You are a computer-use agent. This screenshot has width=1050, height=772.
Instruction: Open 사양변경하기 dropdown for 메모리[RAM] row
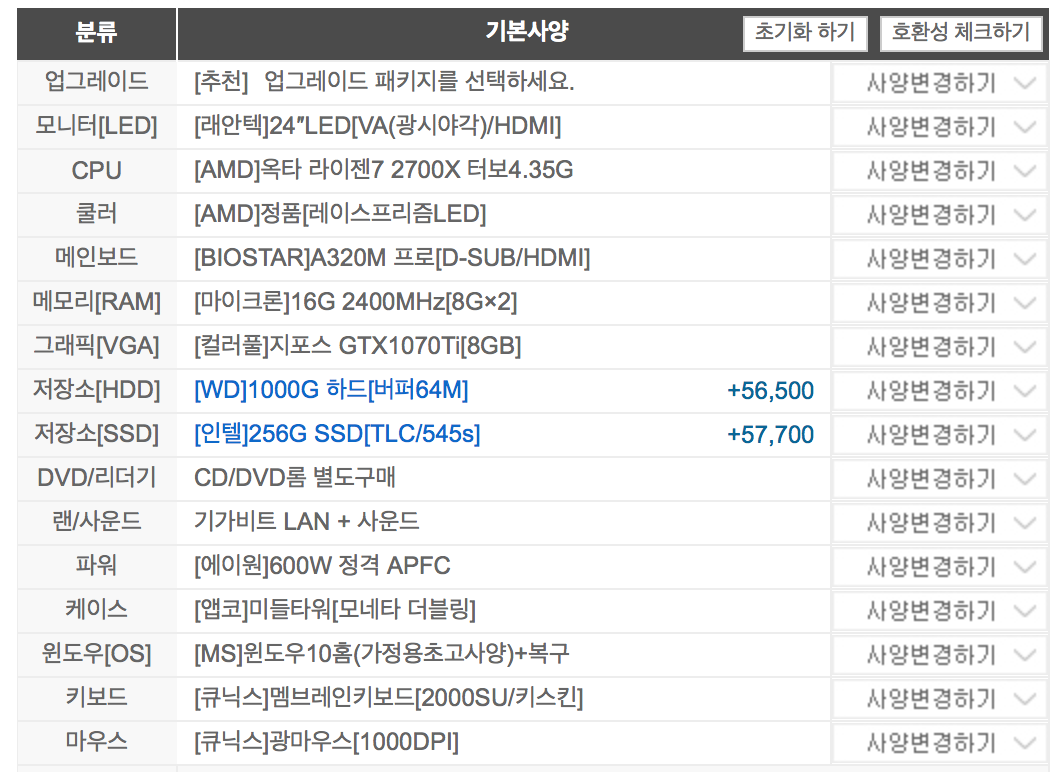pyautogui.click(x=938, y=303)
